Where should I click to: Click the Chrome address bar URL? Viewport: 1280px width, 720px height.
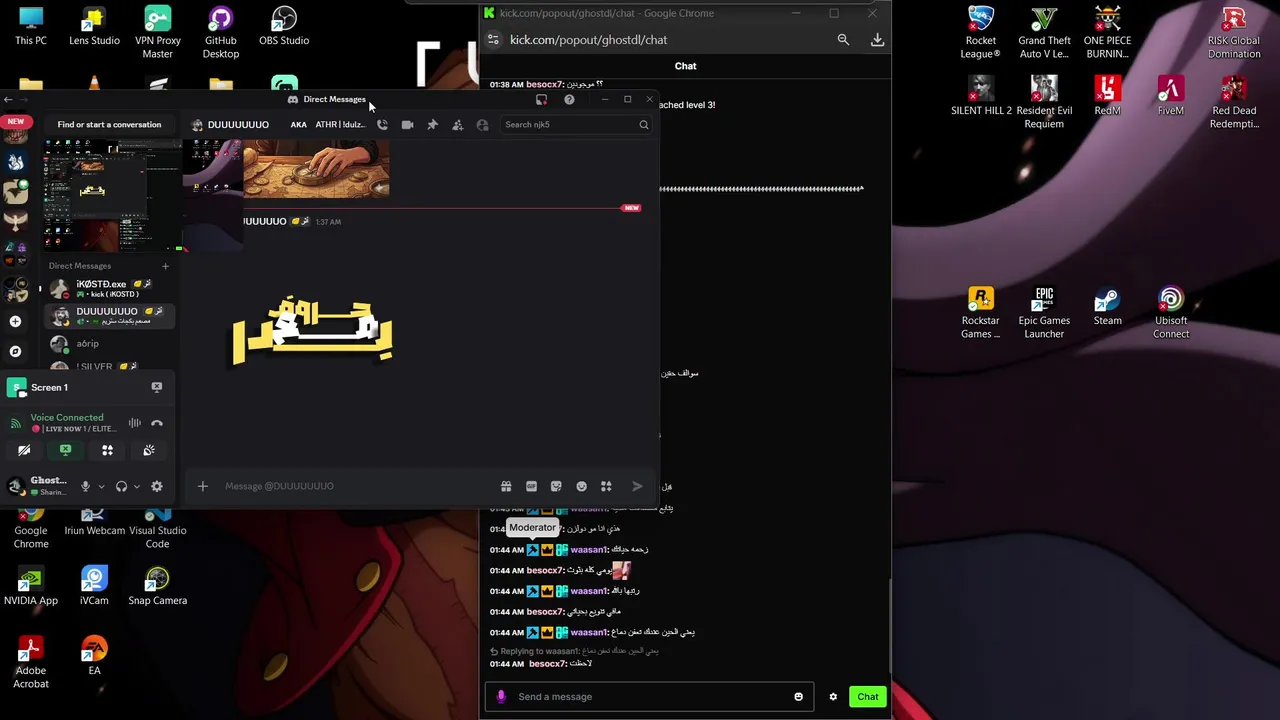[588, 40]
